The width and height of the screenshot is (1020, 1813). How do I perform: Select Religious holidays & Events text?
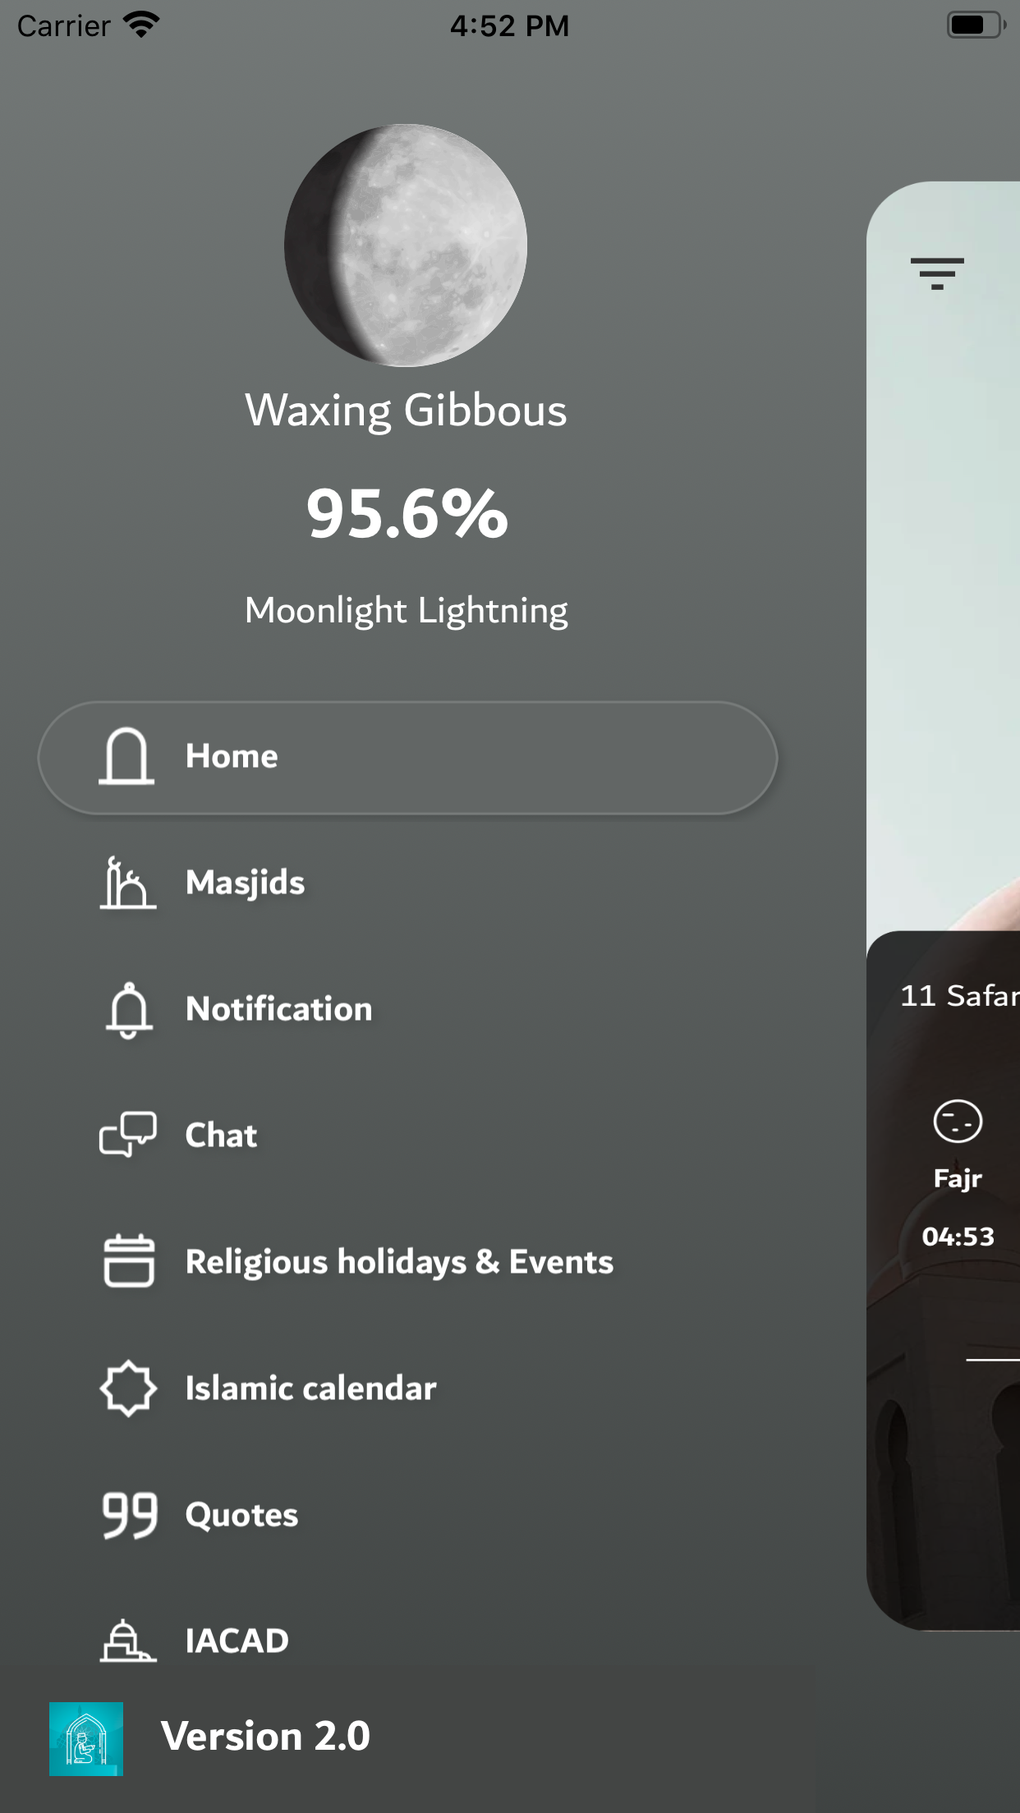pos(399,1262)
